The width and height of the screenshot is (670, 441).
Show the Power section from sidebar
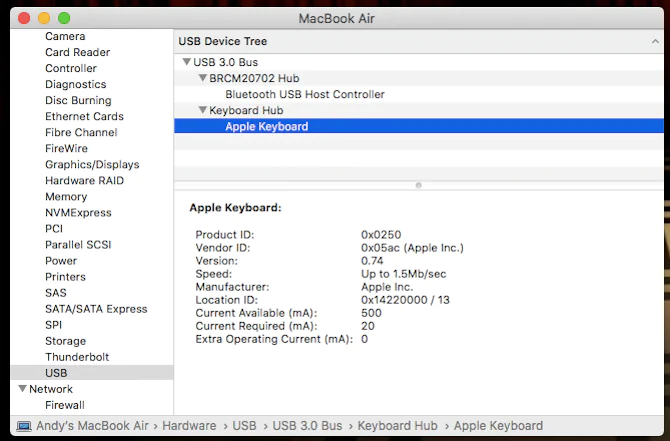pos(61,261)
